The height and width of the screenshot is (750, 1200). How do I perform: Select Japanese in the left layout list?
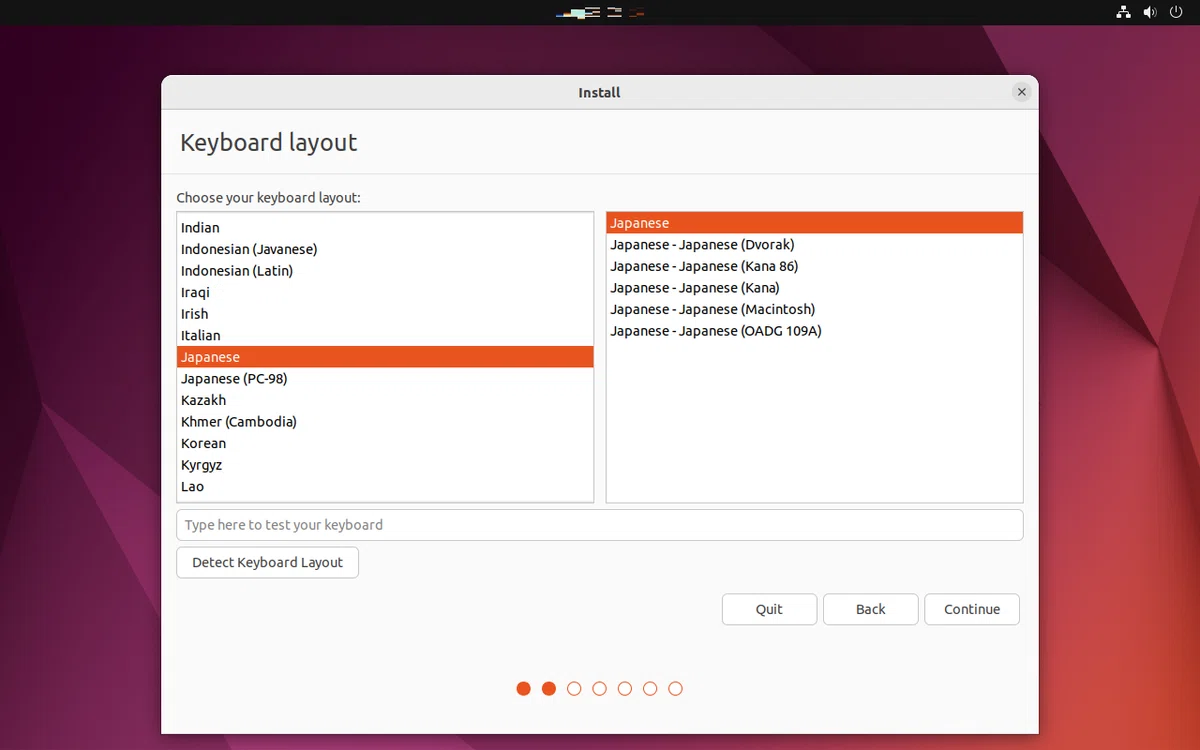(385, 357)
